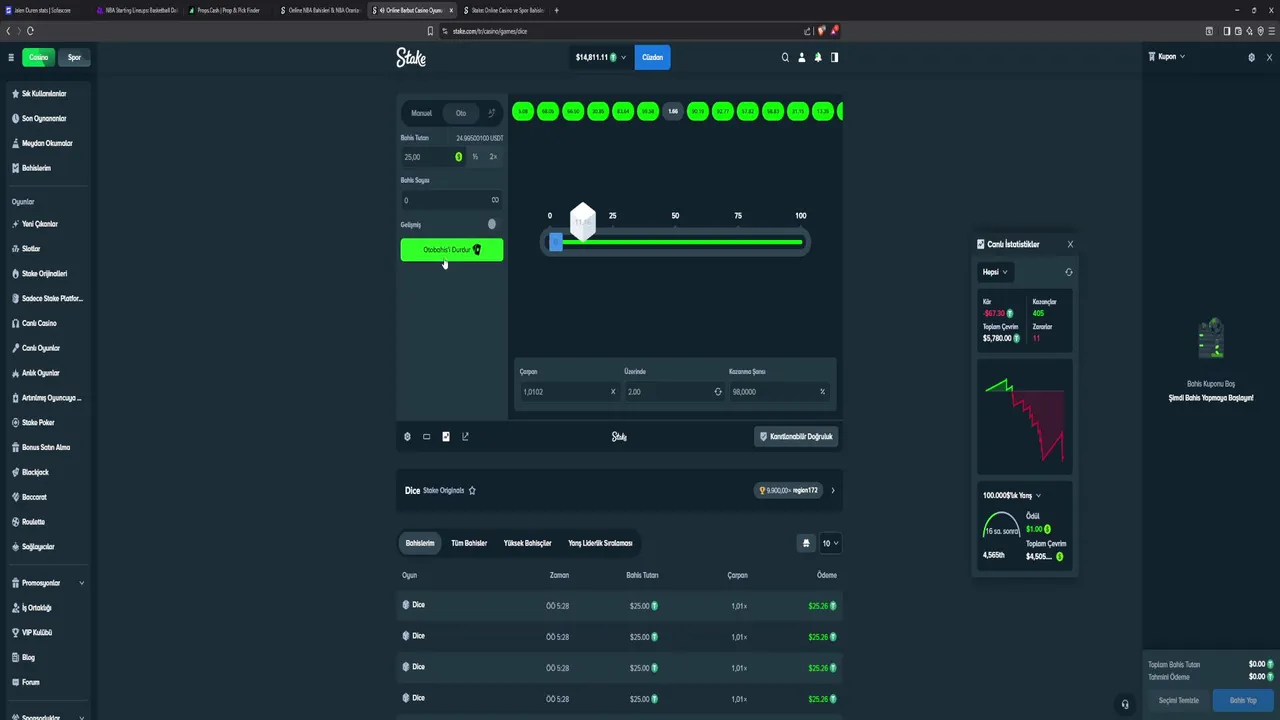Select the Bahislerim tab
1280x720 pixels.
point(420,543)
